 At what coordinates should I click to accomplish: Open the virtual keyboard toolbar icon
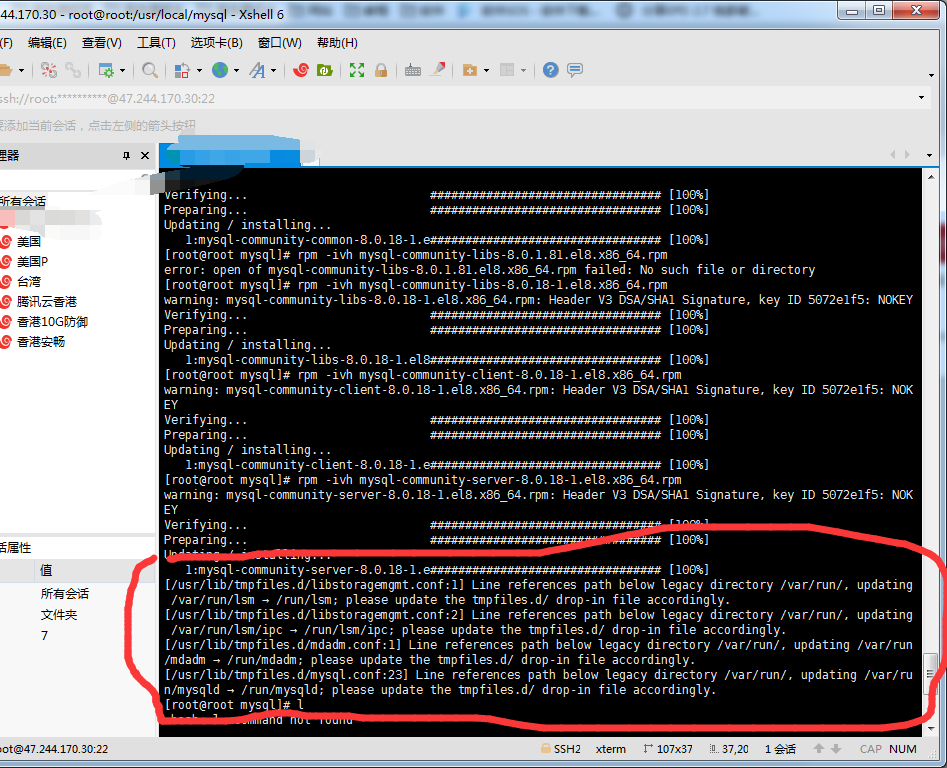tap(412, 70)
